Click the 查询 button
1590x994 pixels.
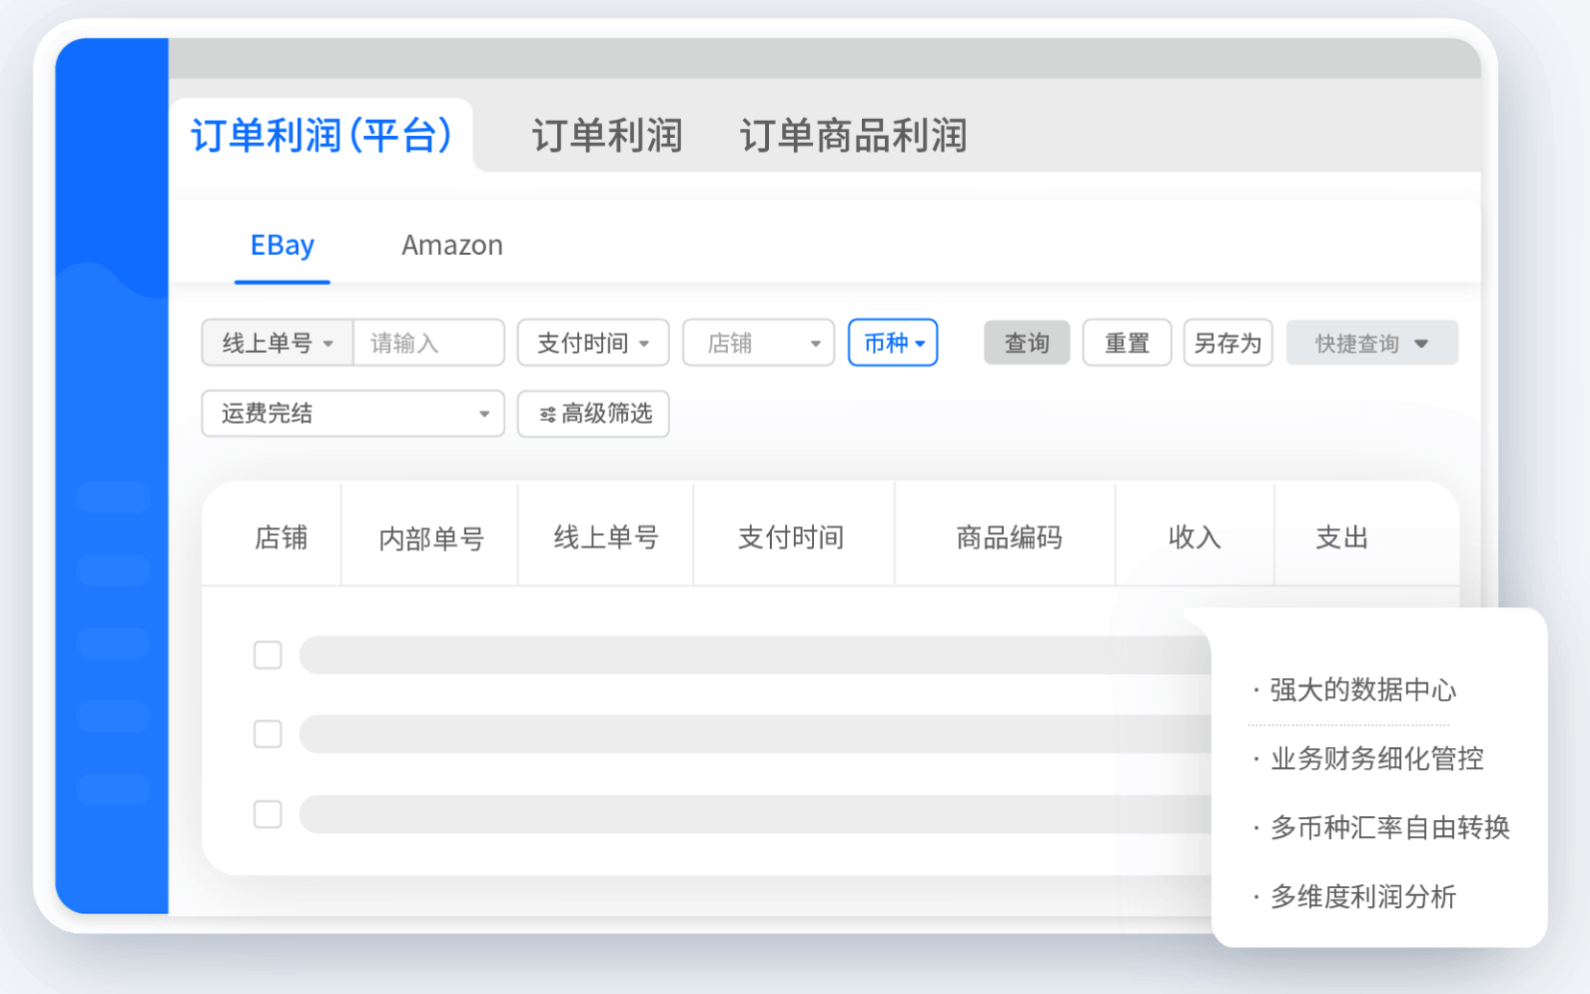pos(1027,343)
